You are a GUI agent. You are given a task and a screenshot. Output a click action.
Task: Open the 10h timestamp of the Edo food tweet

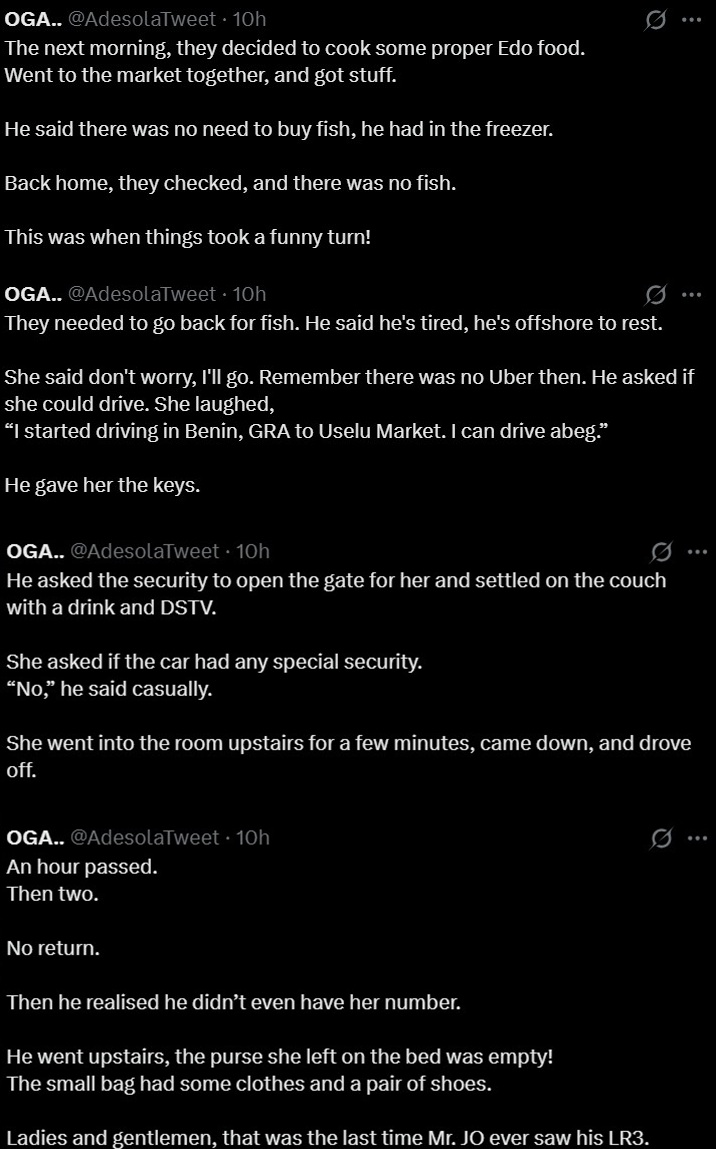249,19
